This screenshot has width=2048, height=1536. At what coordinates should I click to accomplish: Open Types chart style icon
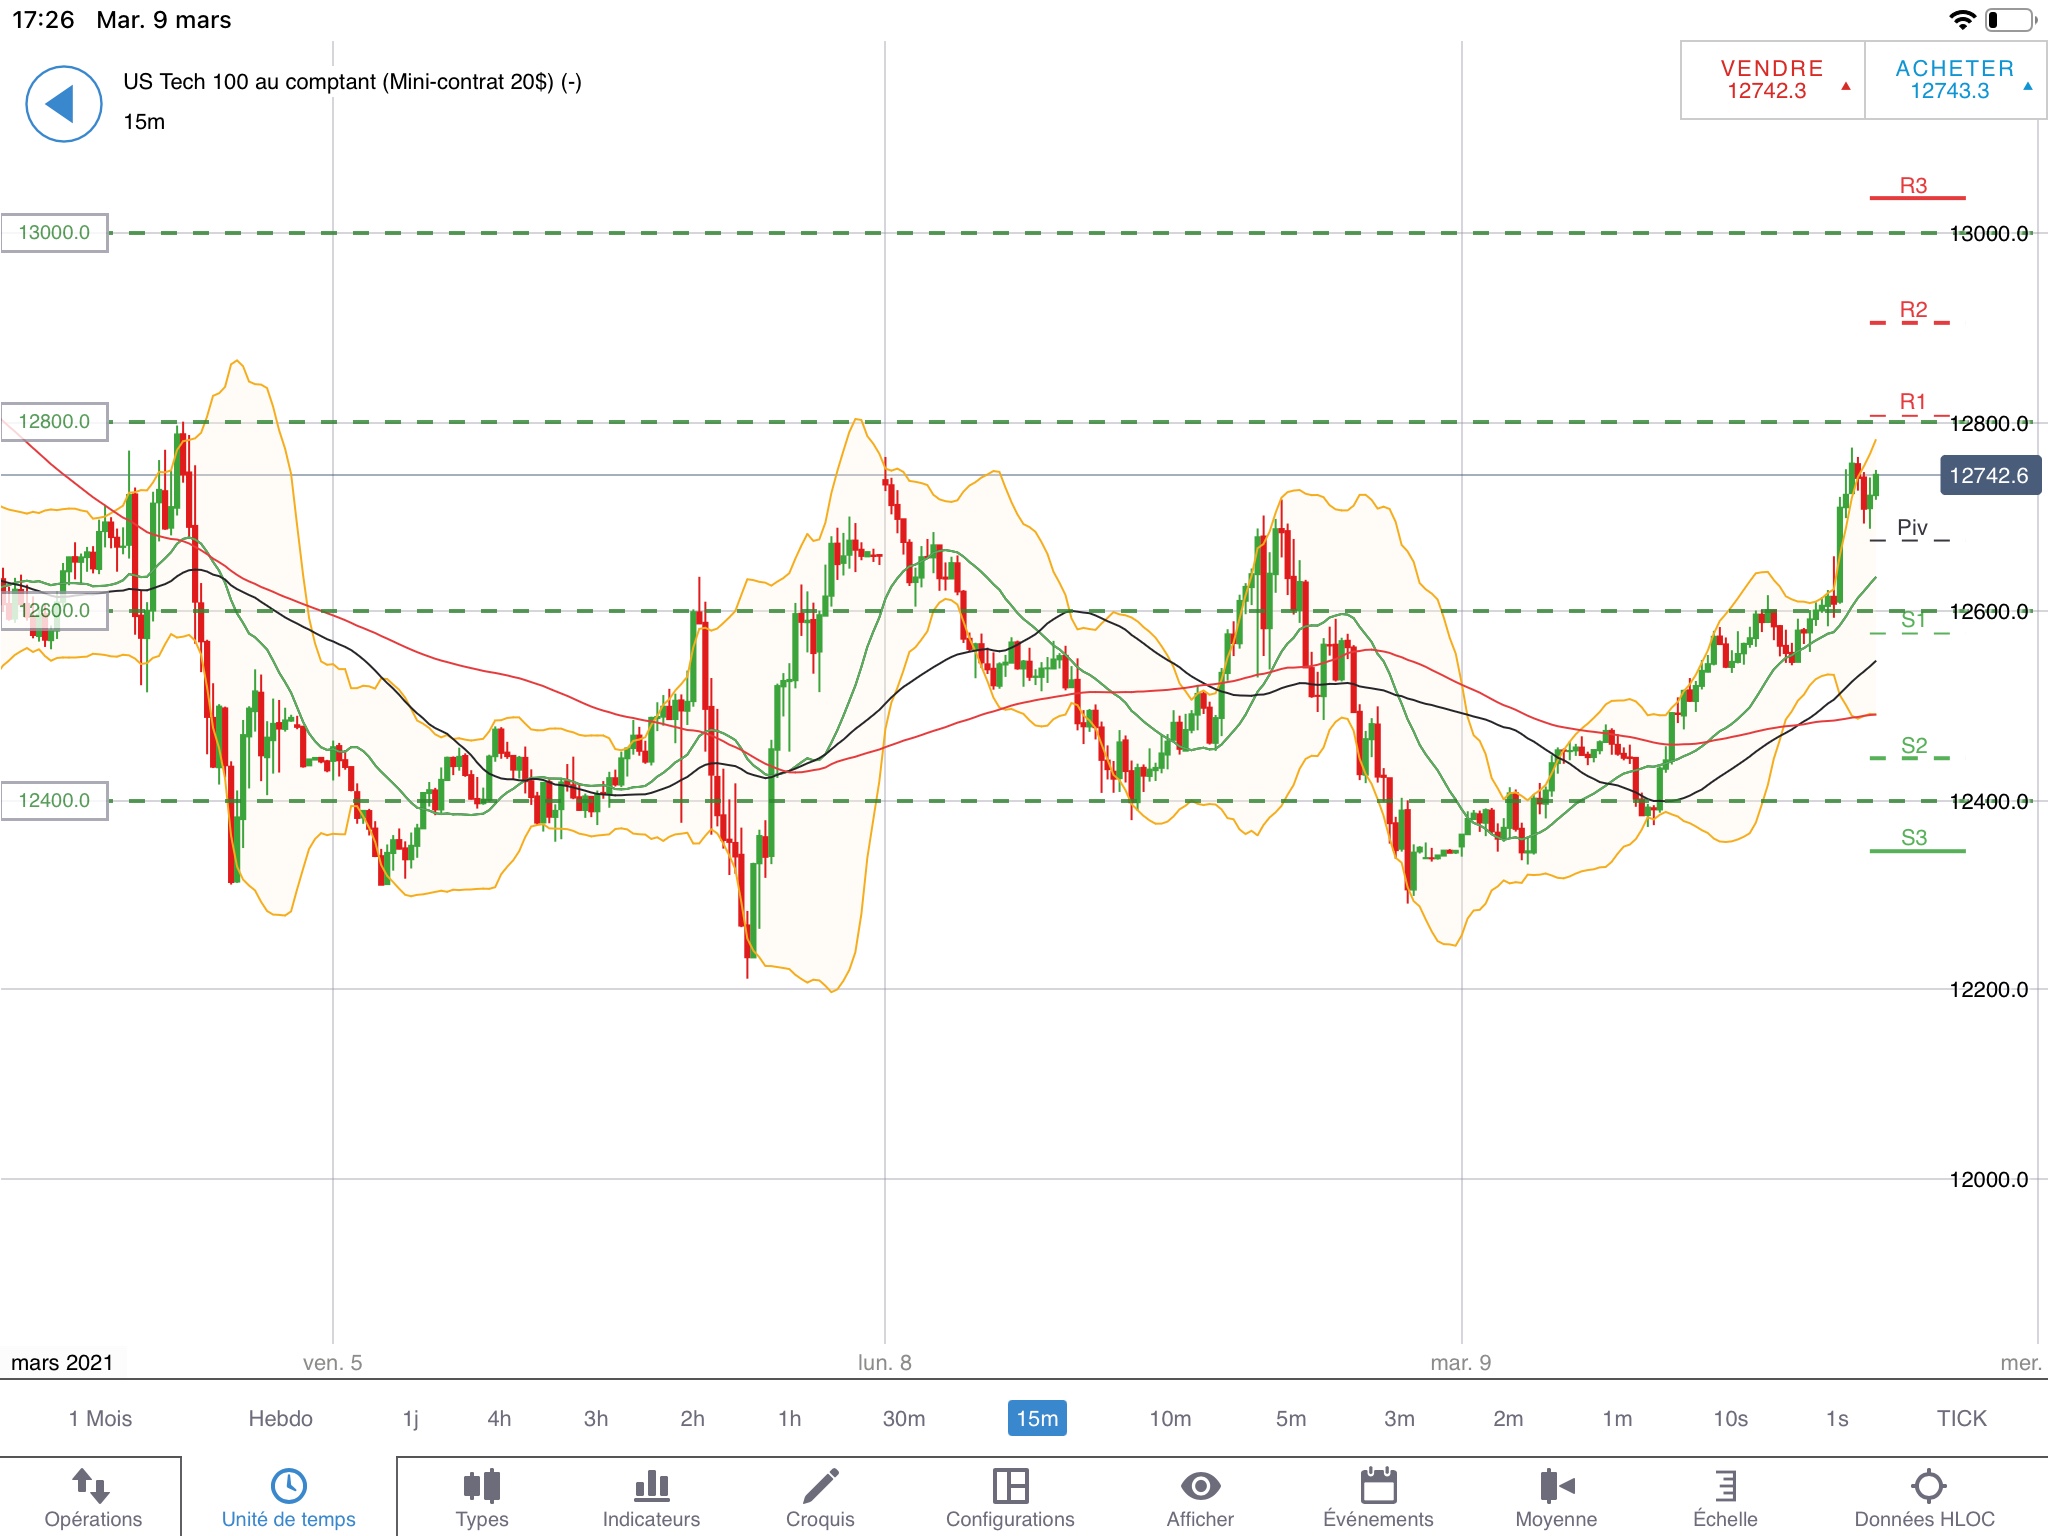coord(482,1487)
